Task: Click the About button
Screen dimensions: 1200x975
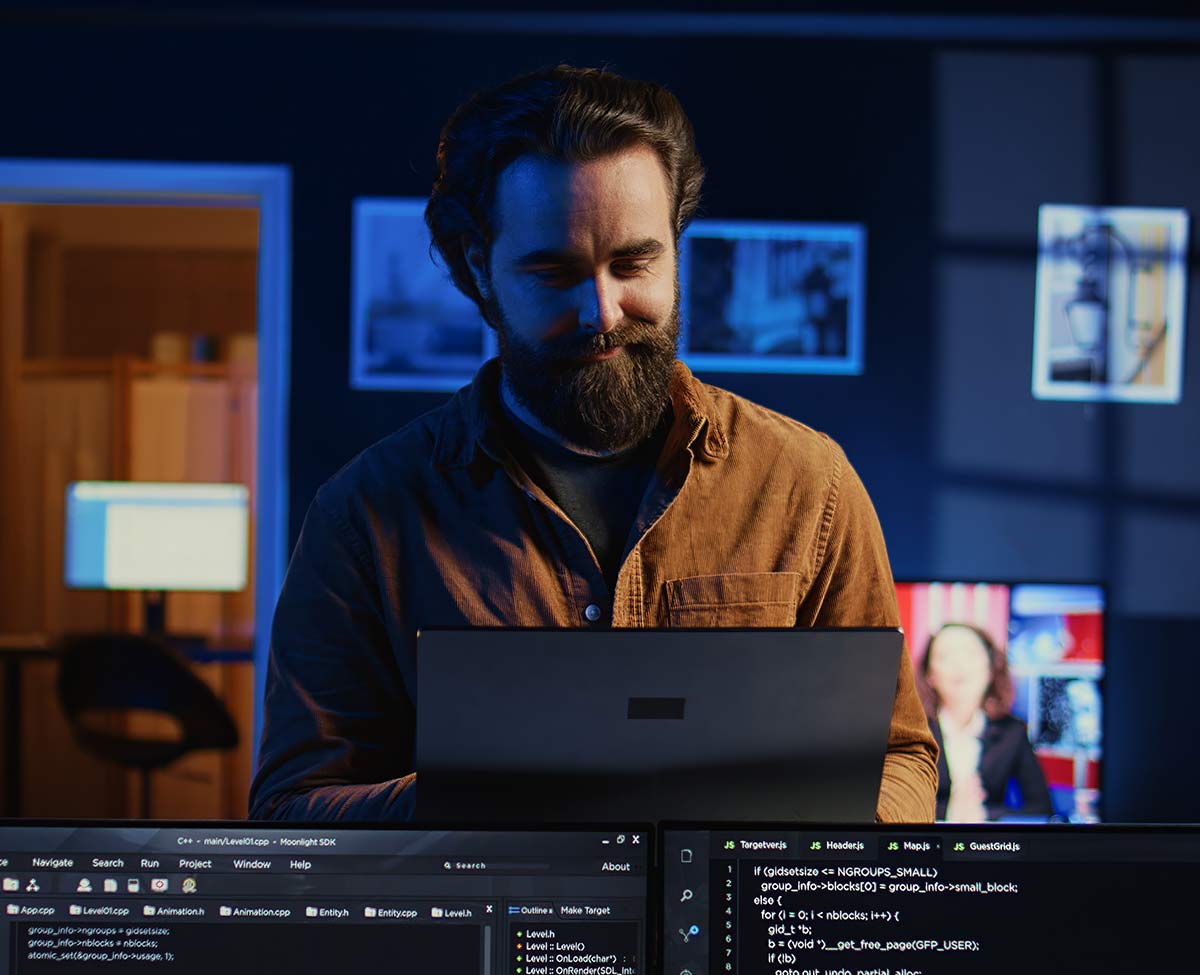Action: tap(616, 866)
